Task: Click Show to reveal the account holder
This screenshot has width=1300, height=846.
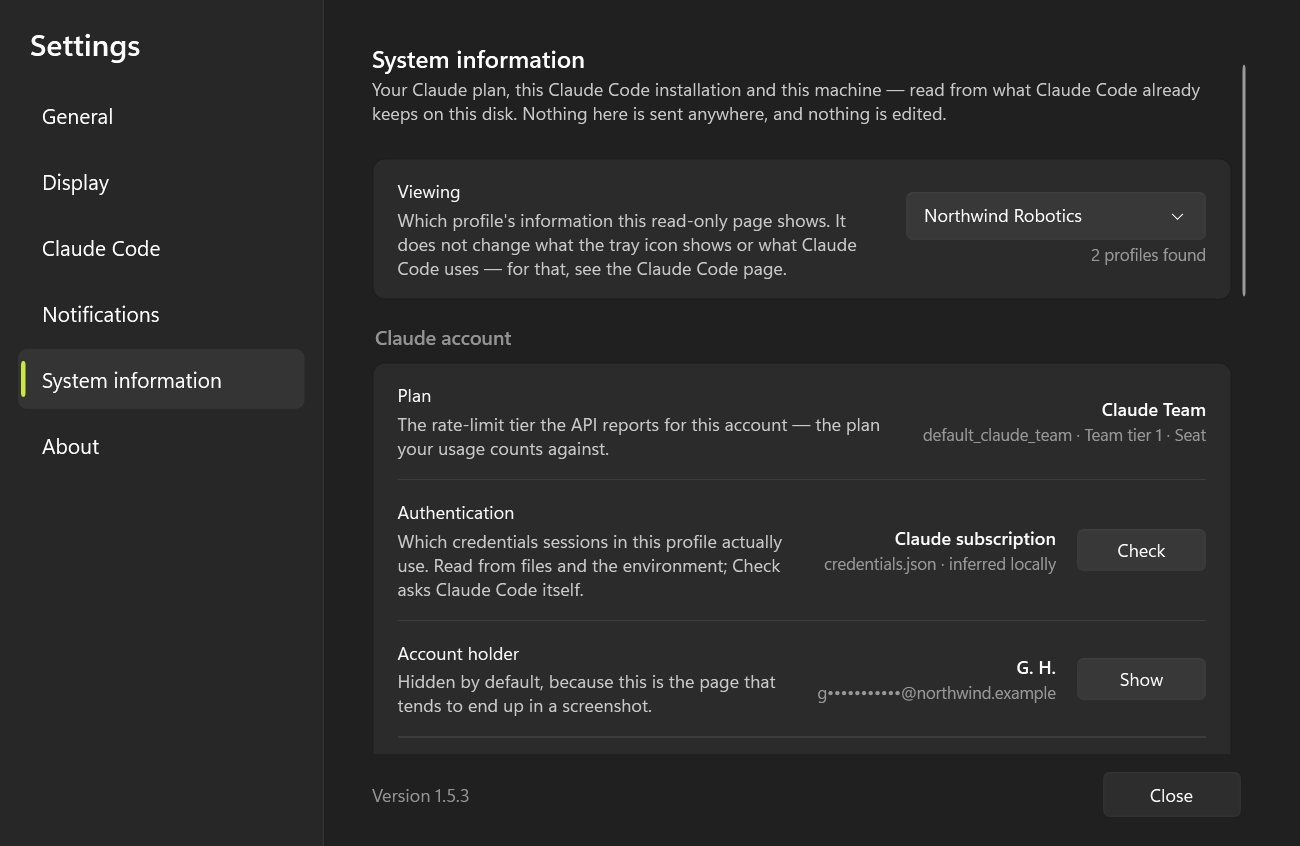Action: click(1141, 680)
